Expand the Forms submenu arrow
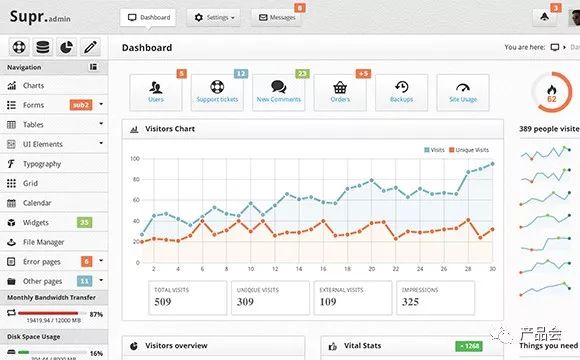580x360 pixels. [101, 104]
